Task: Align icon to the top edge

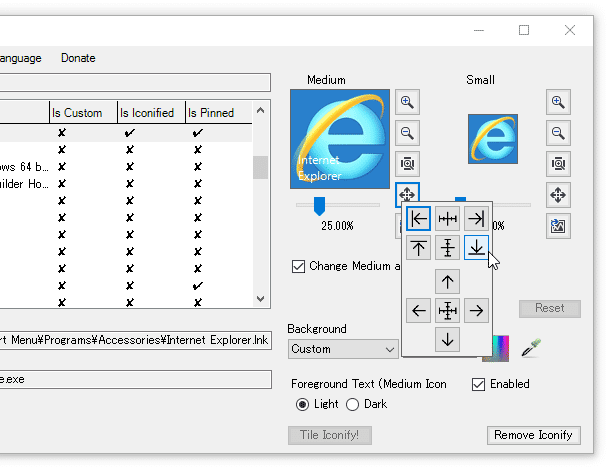Action: (418, 247)
